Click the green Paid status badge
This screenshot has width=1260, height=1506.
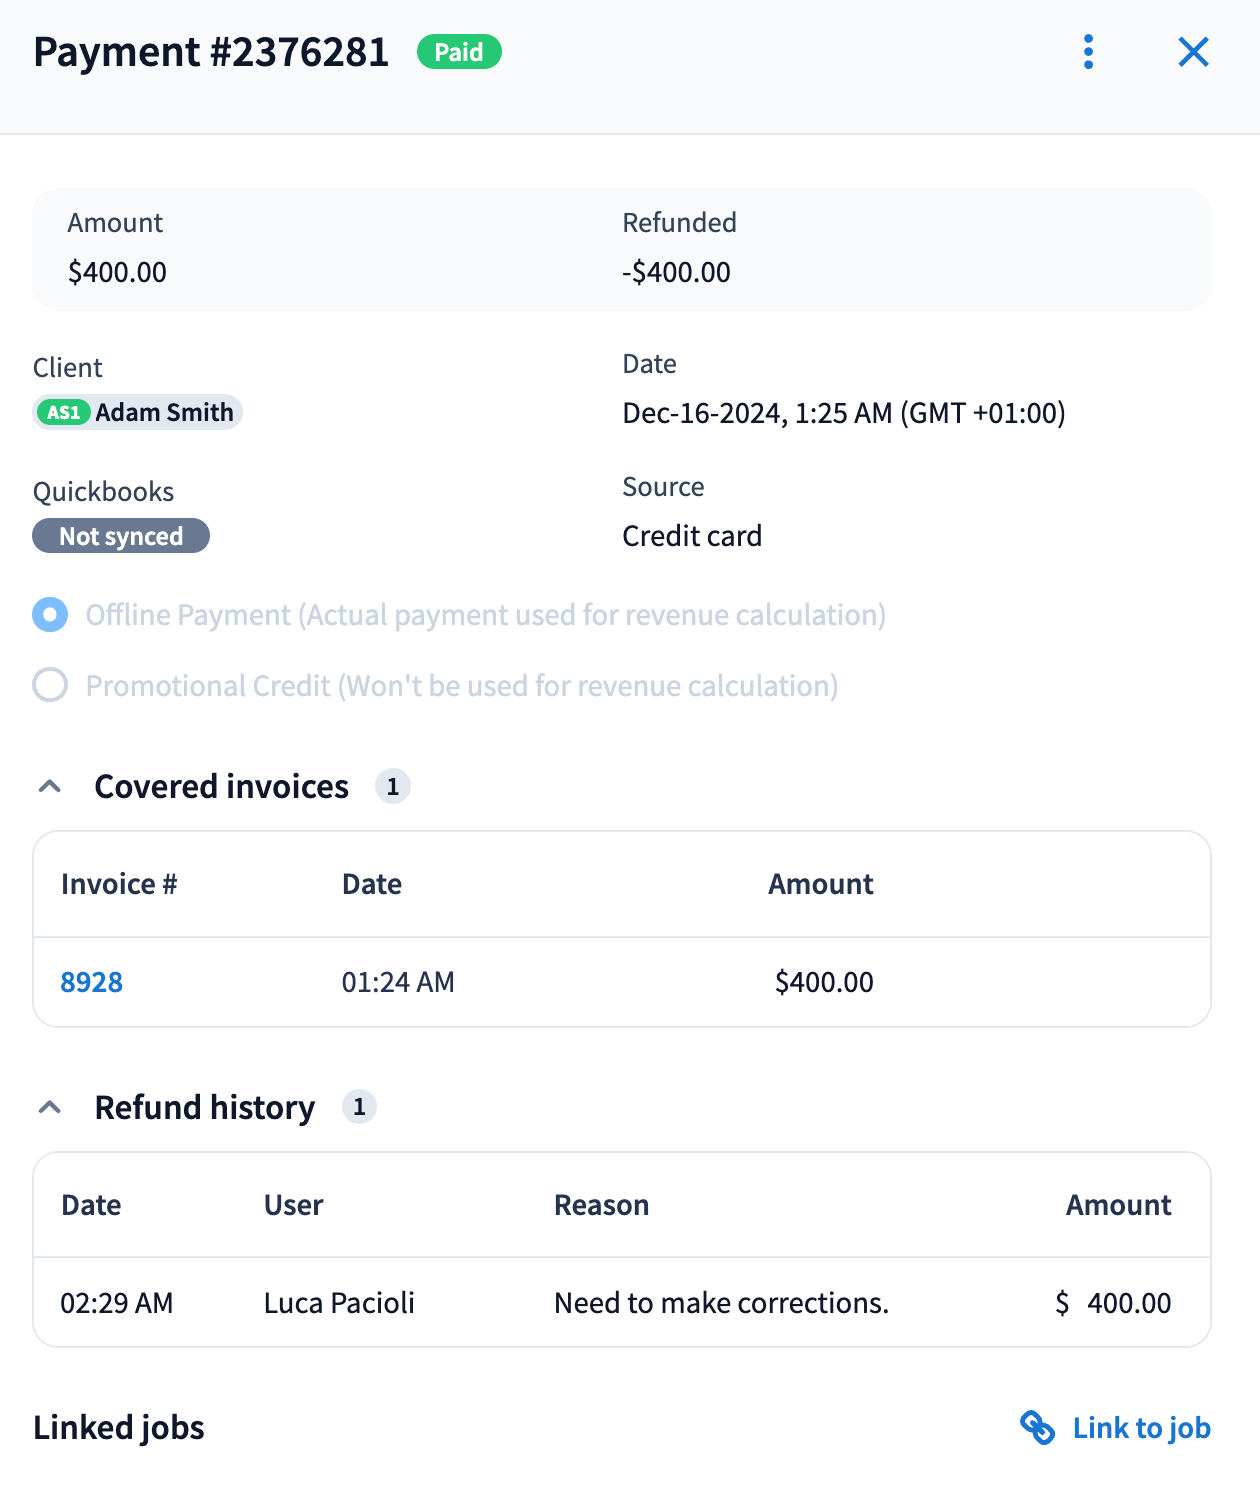[459, 52]
